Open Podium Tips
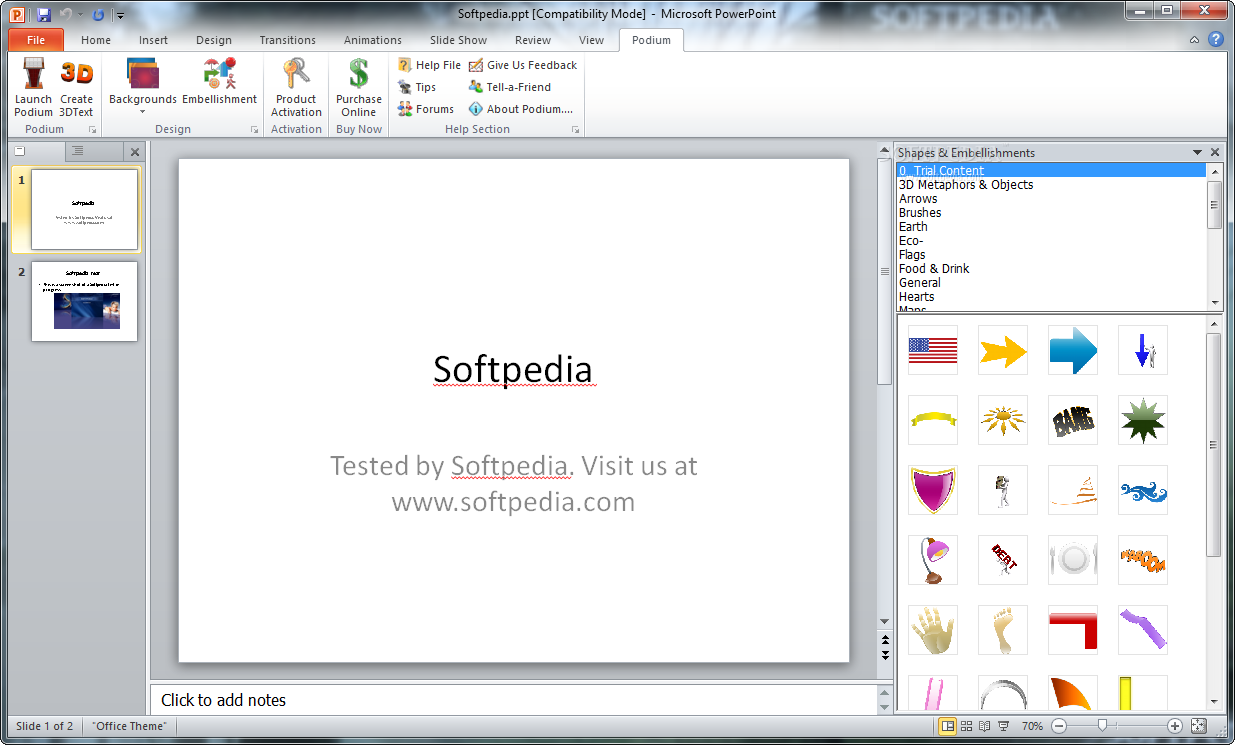Viewport: 1235px width, 745px height. pyautogui.click(x=417, y=87)
